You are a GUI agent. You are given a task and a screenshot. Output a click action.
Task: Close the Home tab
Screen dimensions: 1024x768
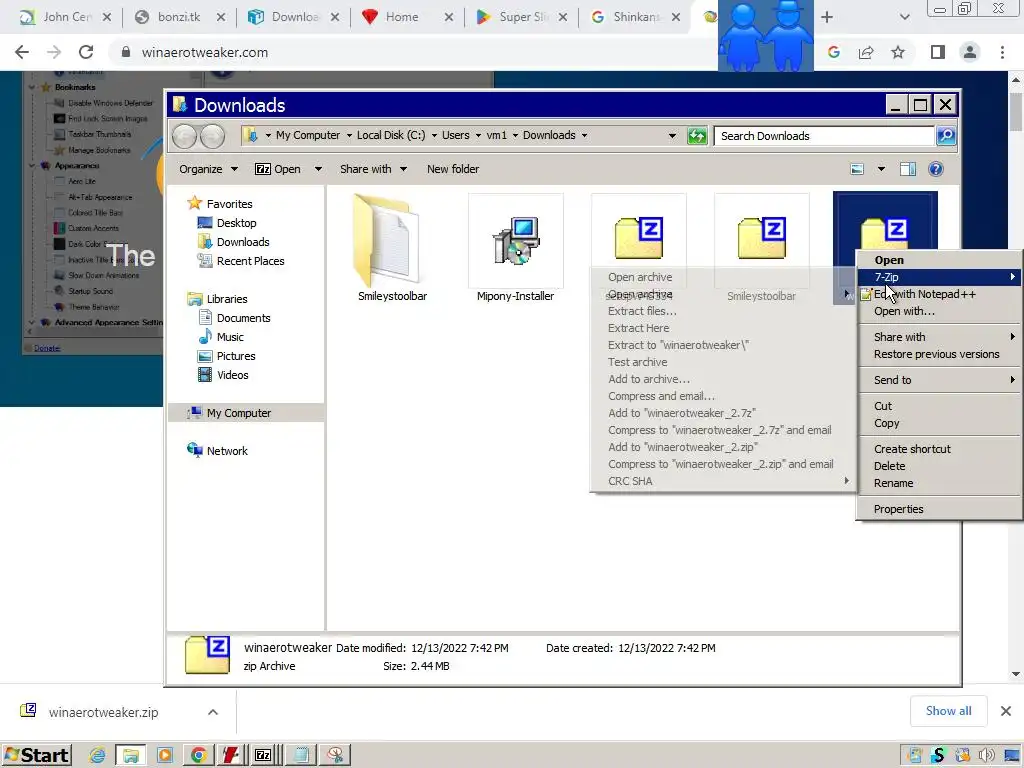(449, 17)
